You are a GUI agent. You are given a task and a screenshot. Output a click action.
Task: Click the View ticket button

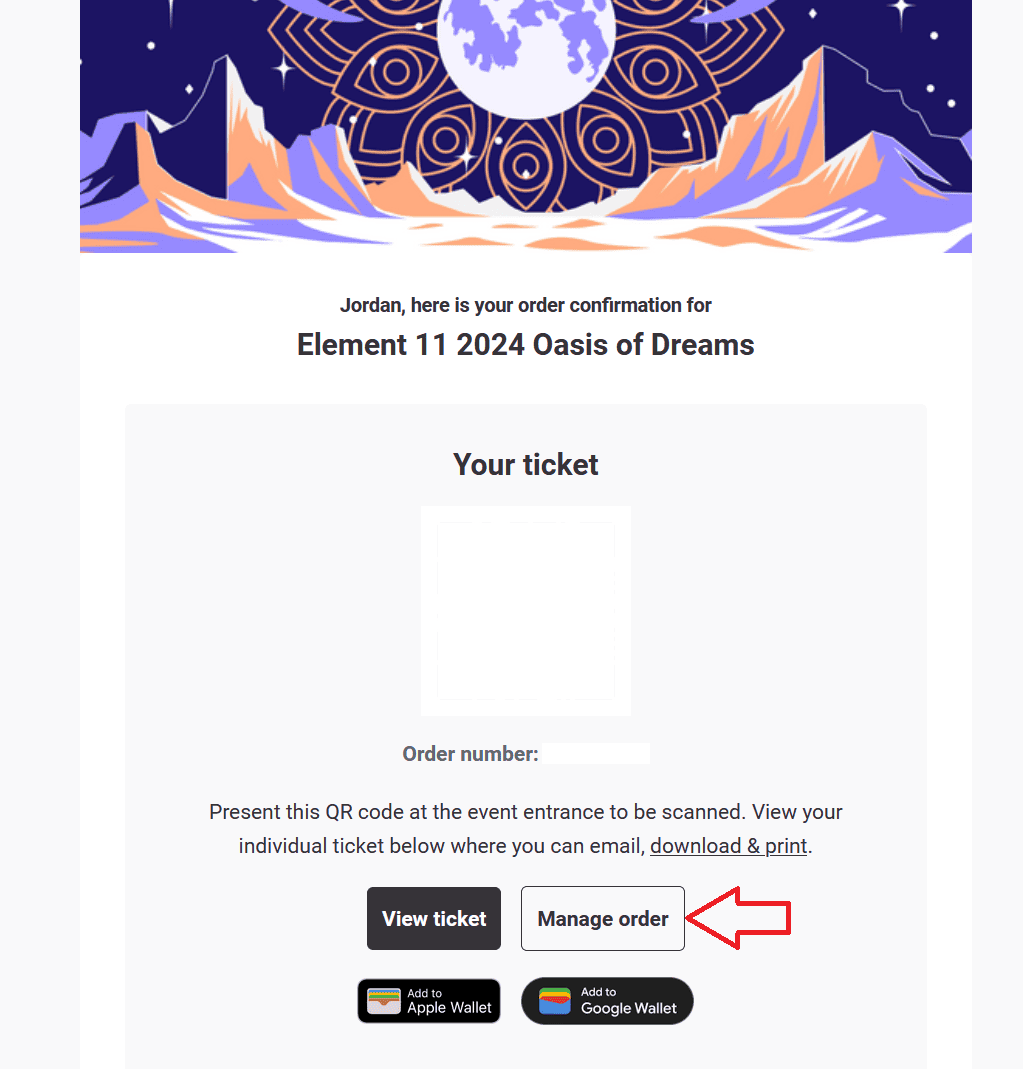pos(434,918)
